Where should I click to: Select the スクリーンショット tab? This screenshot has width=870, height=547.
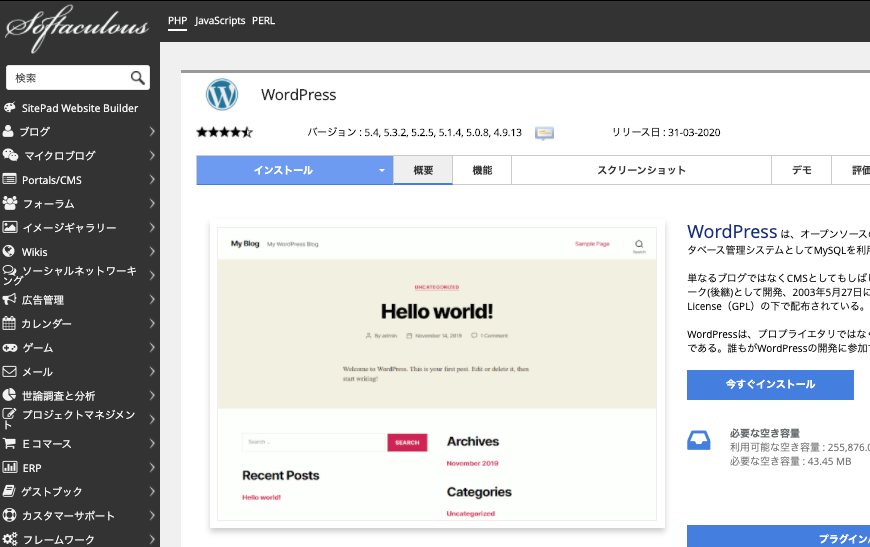pos(641,170)
